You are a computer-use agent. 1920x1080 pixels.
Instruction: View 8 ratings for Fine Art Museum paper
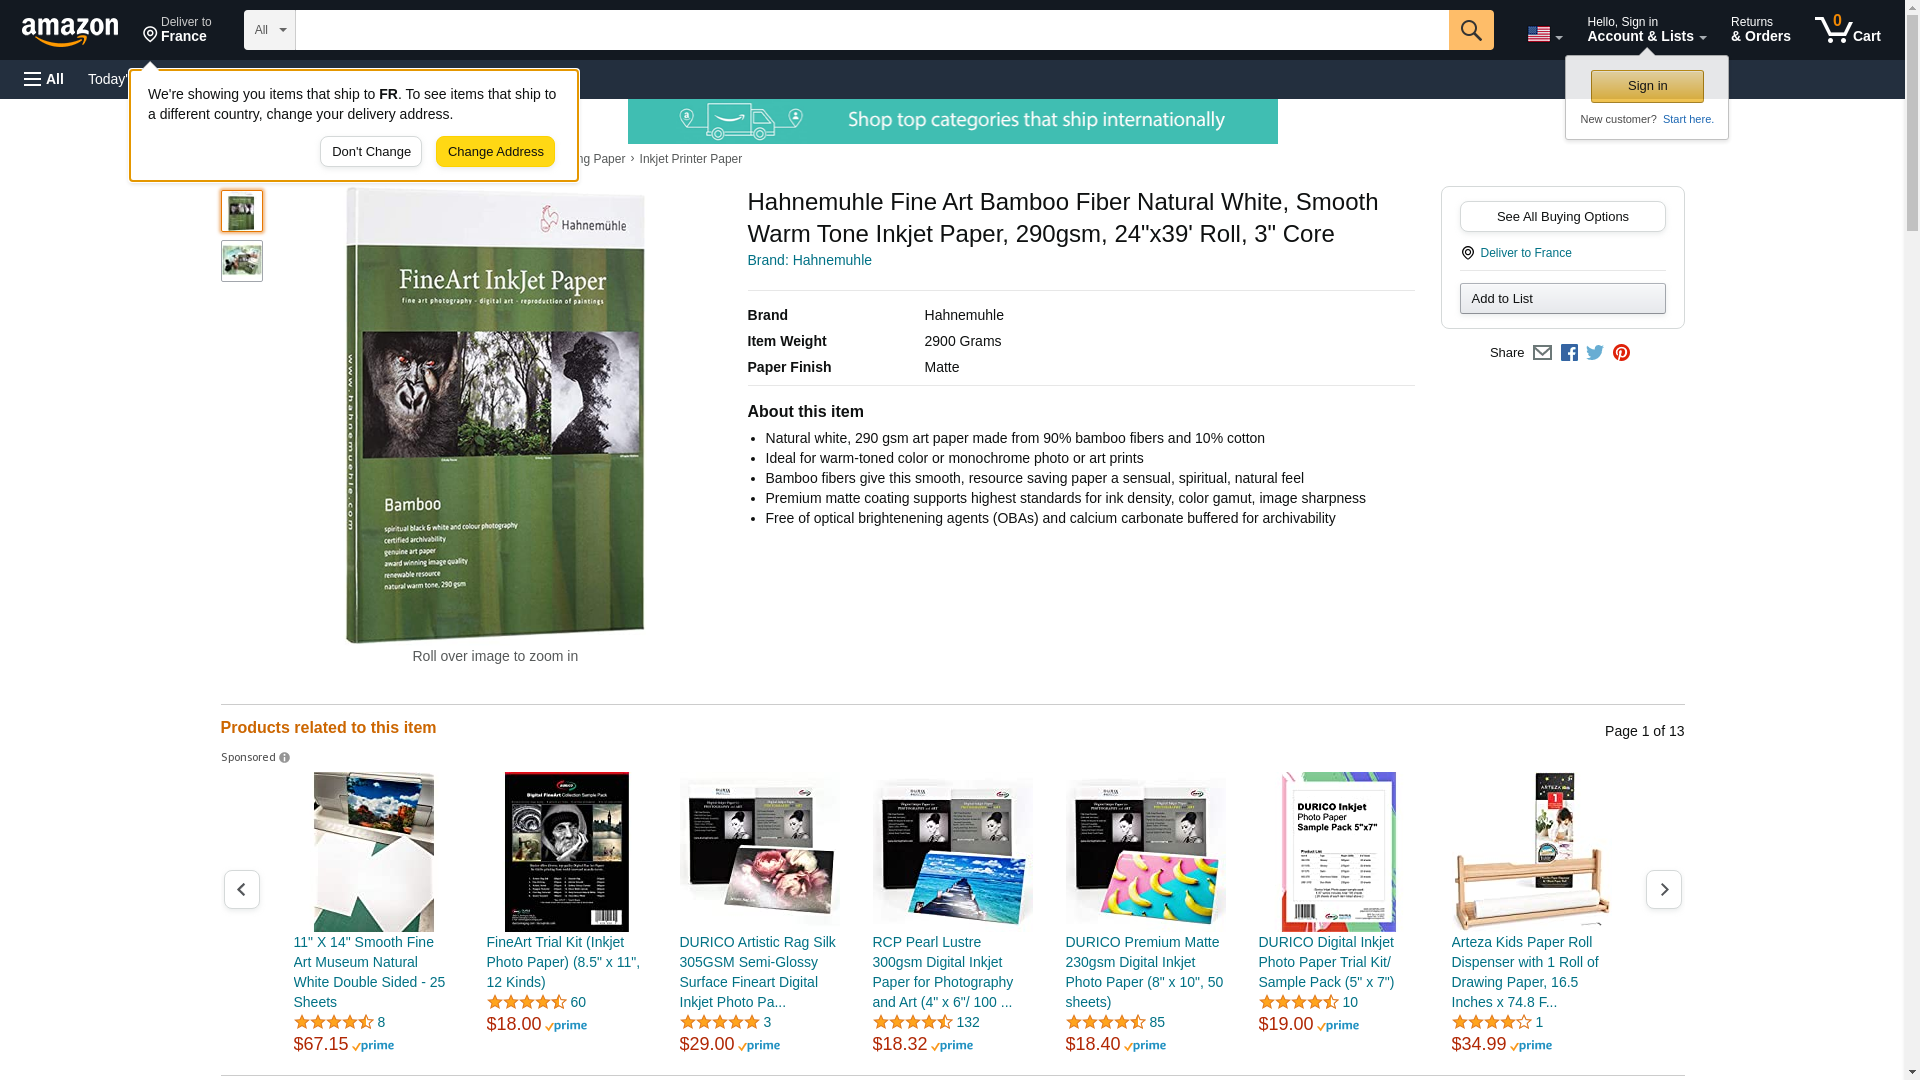pos(381,1022)
